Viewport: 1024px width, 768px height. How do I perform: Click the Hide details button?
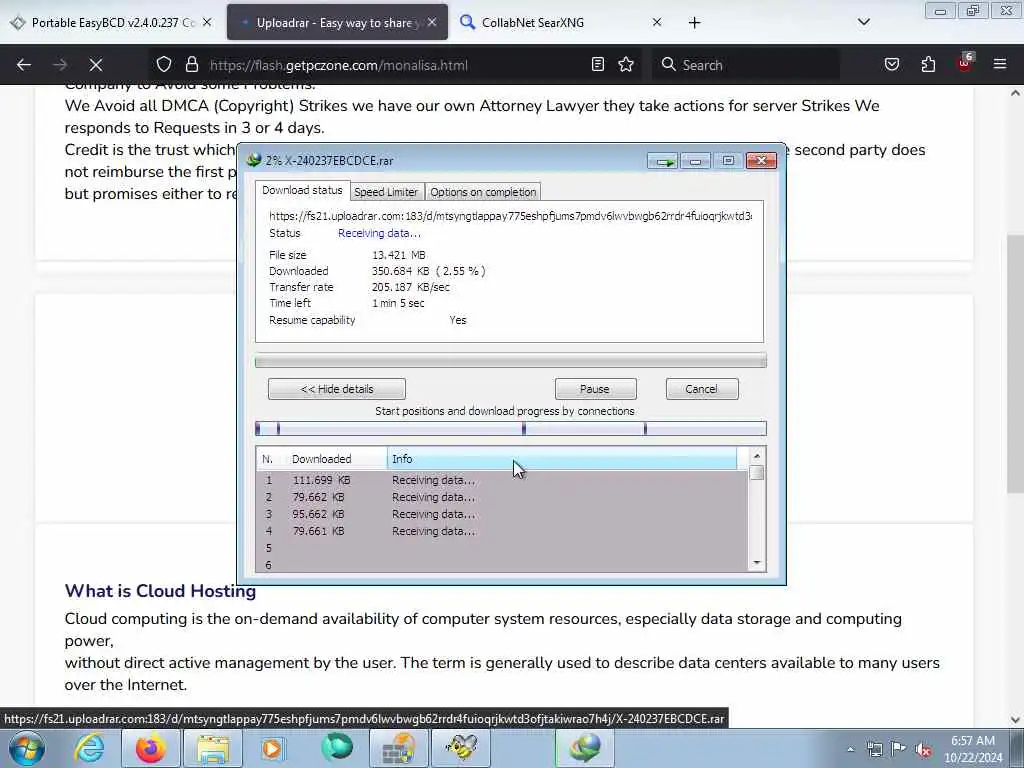pyautogui.click(x=337, y=389)
